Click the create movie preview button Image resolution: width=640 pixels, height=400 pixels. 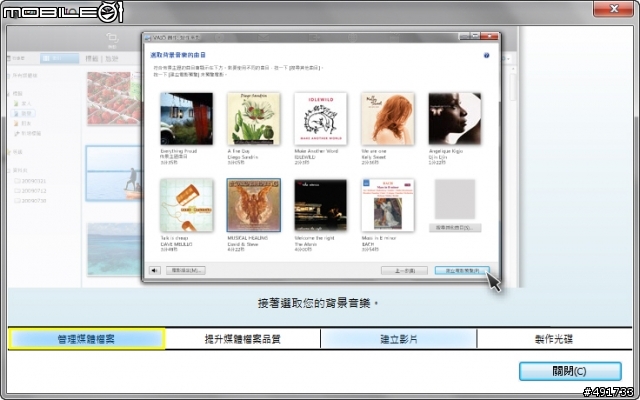tap(462, 271)
